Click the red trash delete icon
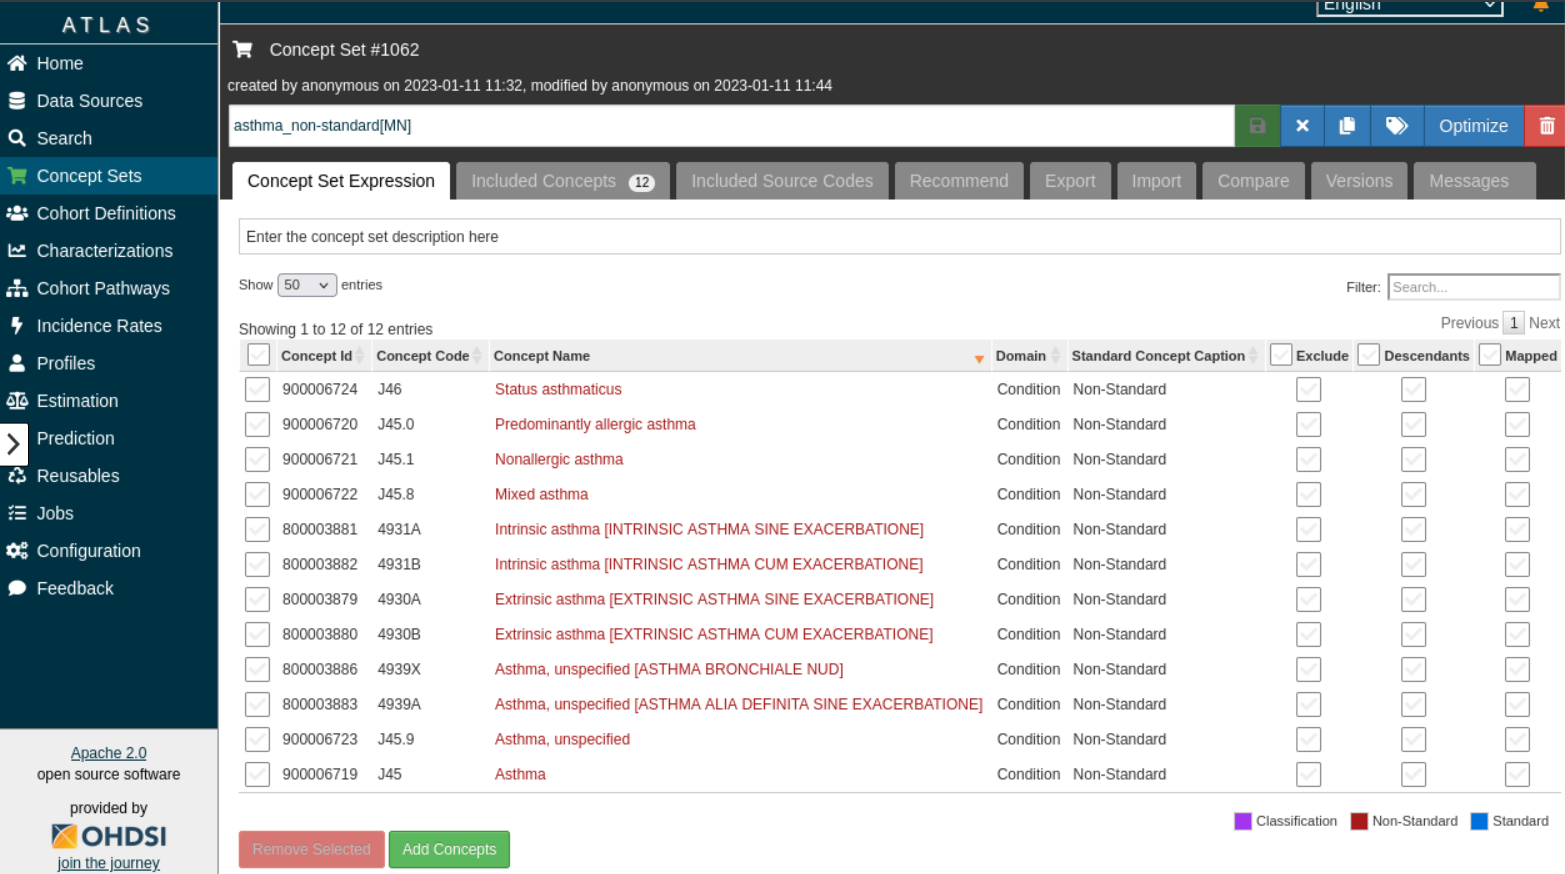The width and height of the screenshot is (1565, 874). click(x=1546, y=126)
